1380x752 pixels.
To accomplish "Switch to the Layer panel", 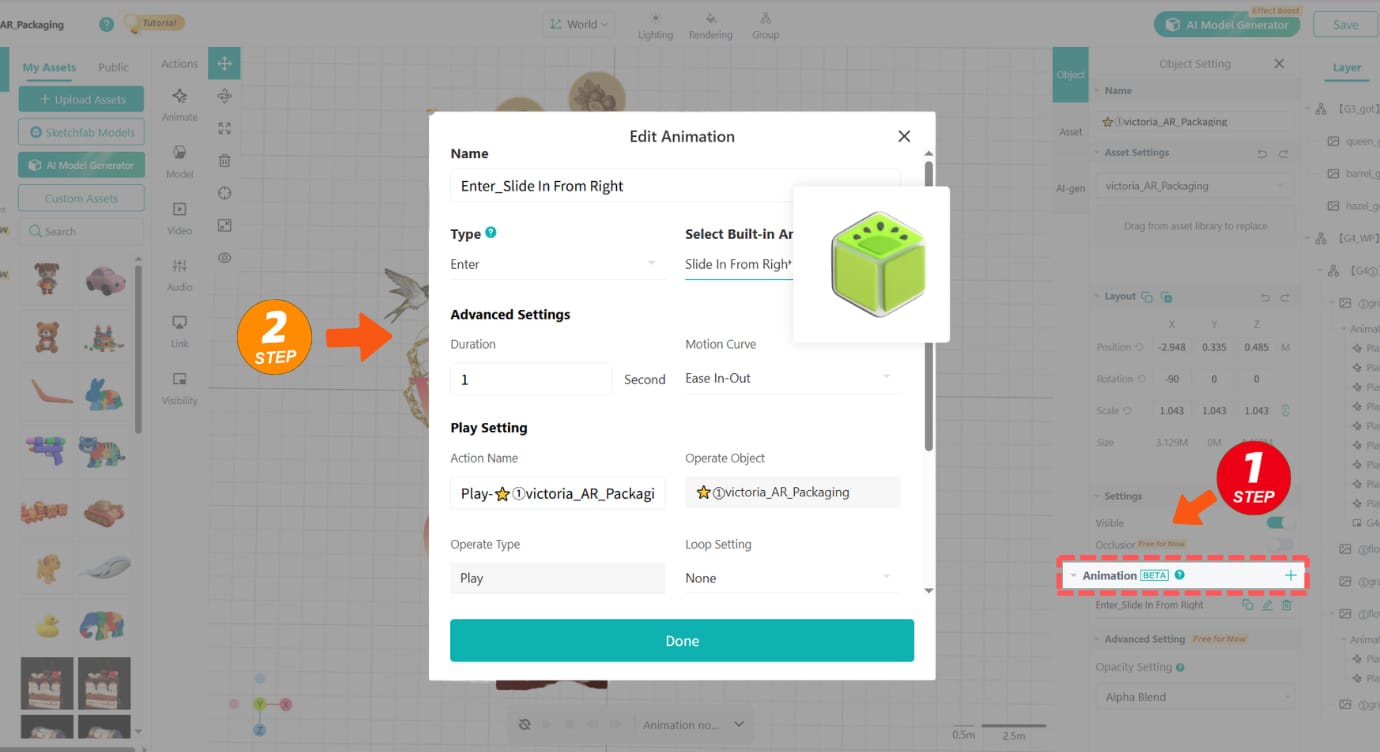I will click(1346, 68).
